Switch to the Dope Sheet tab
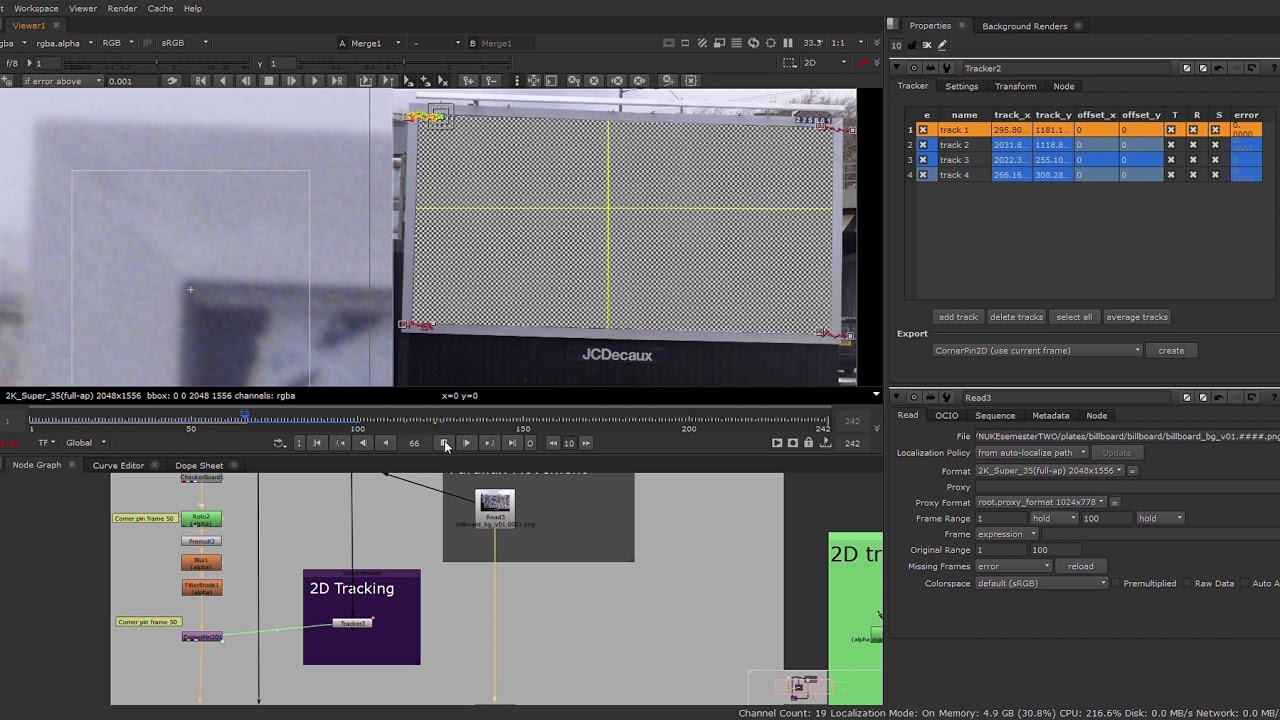Screen dimensions: 1280x720 pos(199,465)
